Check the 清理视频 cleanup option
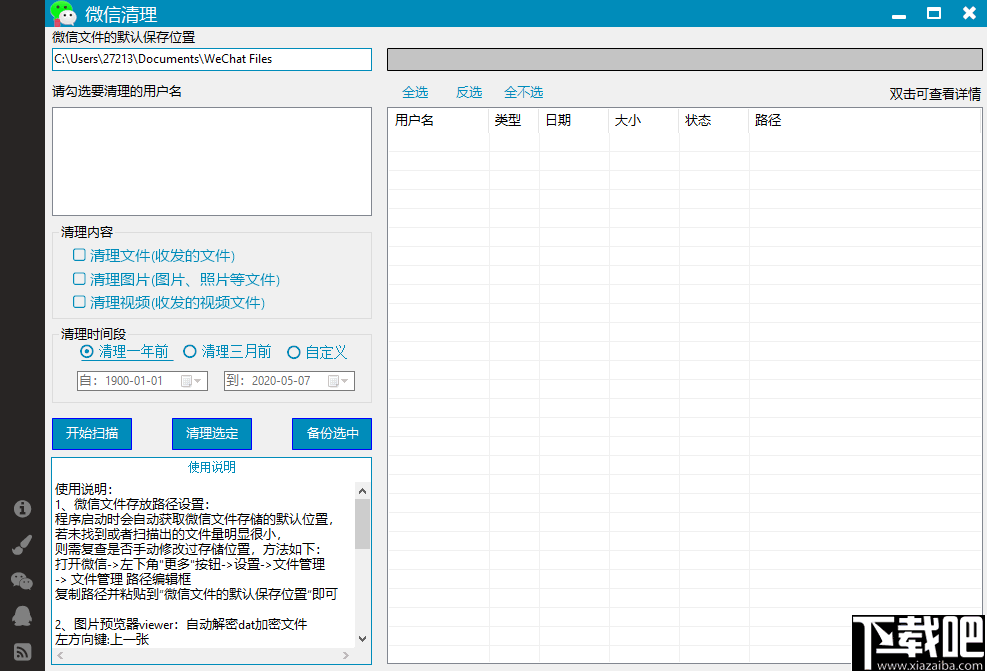 (78, 301)
